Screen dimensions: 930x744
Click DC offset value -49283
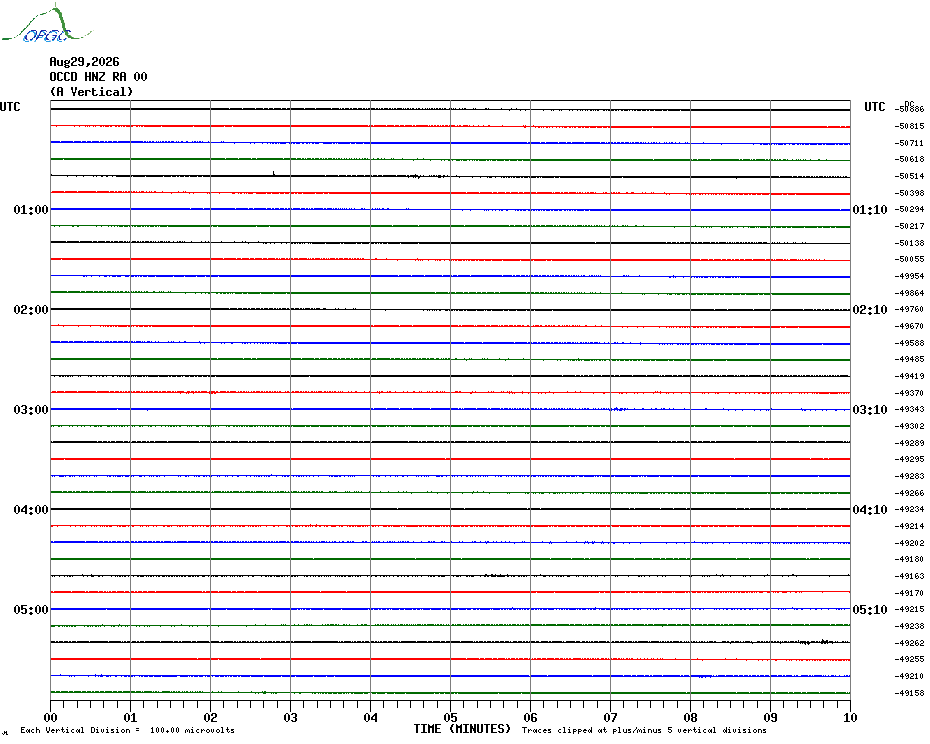(x=910, y=476)
